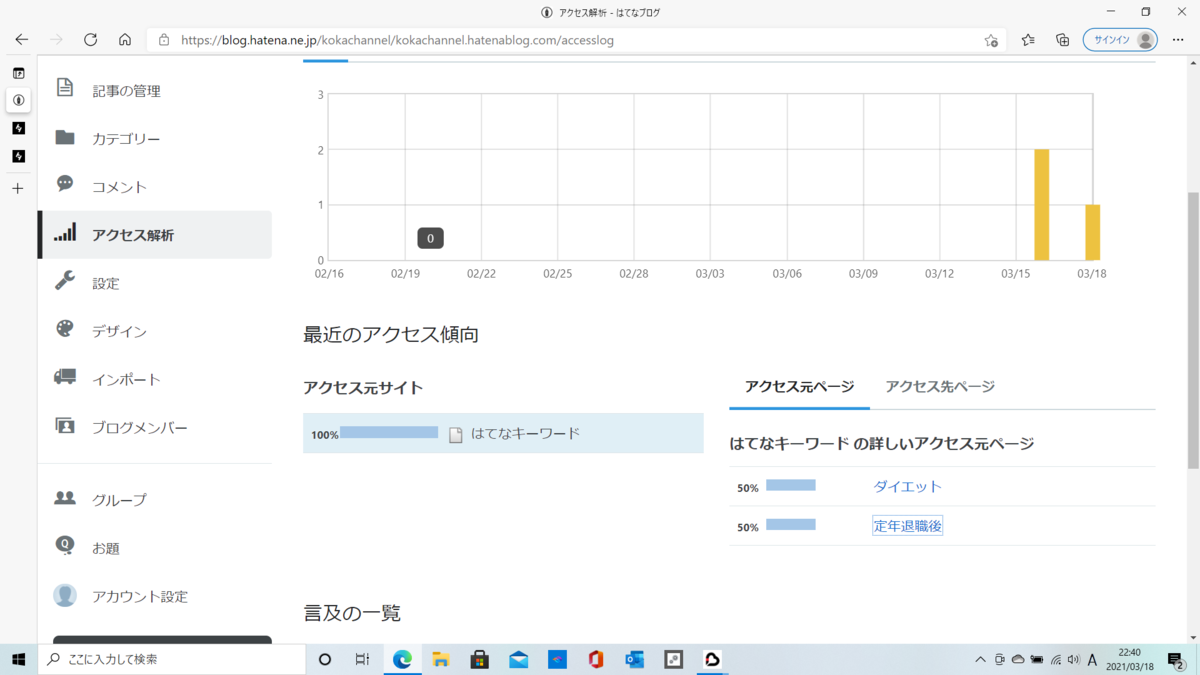The image size is (1200, 675).
Task: Click Microsoft Edge taskbar icon
Action: click(x=402, y=659)
